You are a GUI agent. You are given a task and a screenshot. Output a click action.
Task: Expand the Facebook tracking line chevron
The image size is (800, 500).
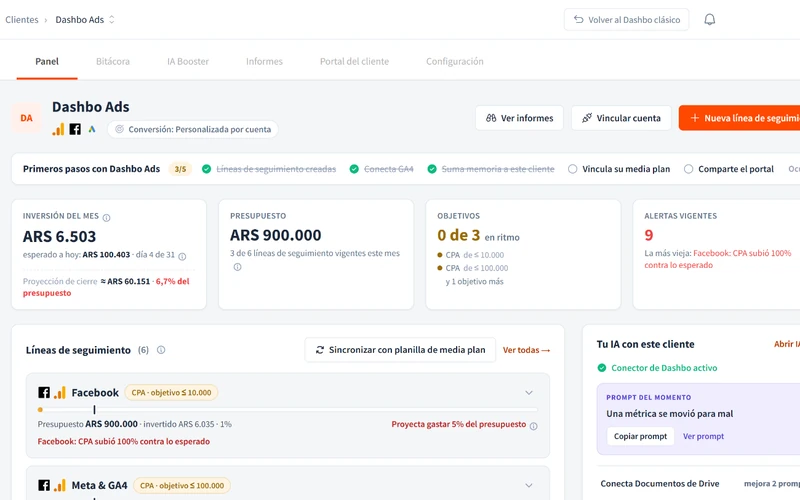(529, 392)
